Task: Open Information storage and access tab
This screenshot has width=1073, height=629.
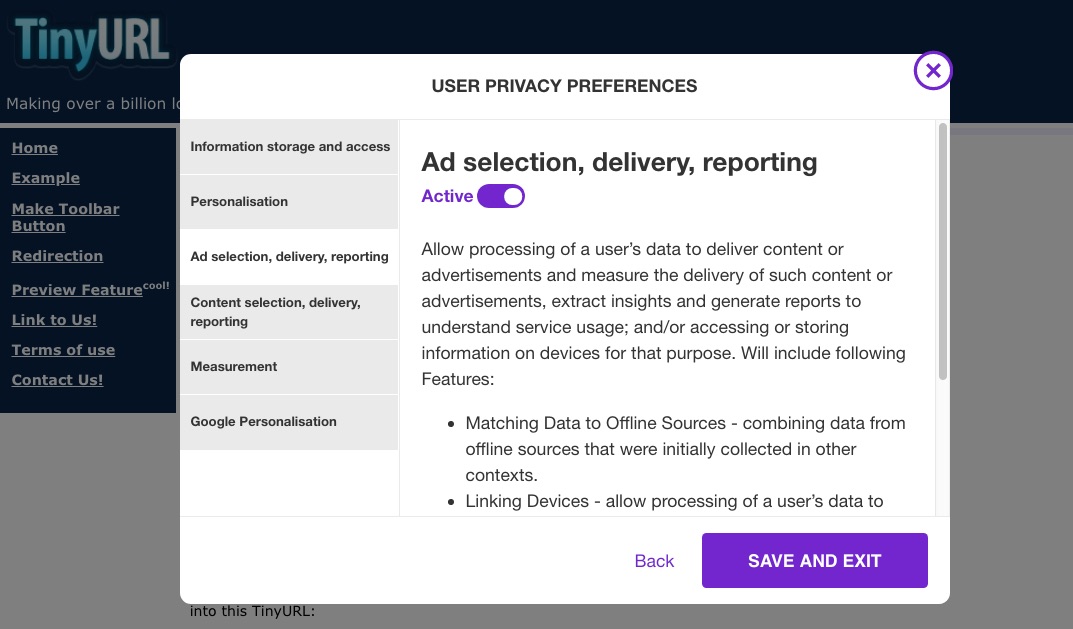Action: click(289, 146)
